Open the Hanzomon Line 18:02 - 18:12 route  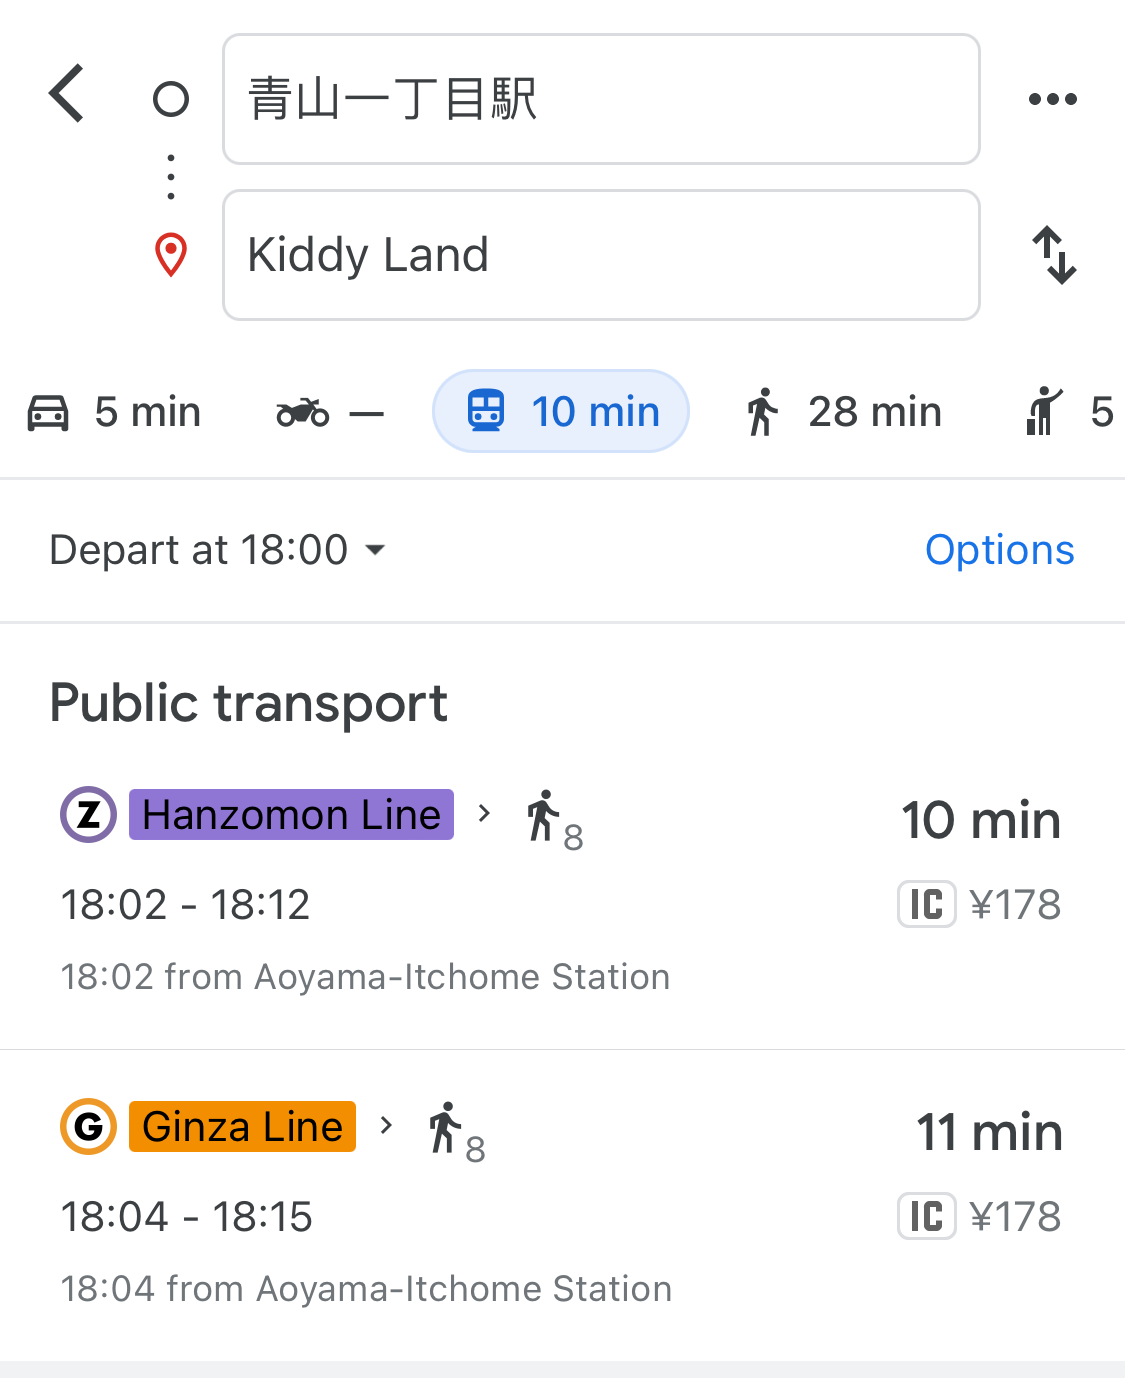pos(562,894)
